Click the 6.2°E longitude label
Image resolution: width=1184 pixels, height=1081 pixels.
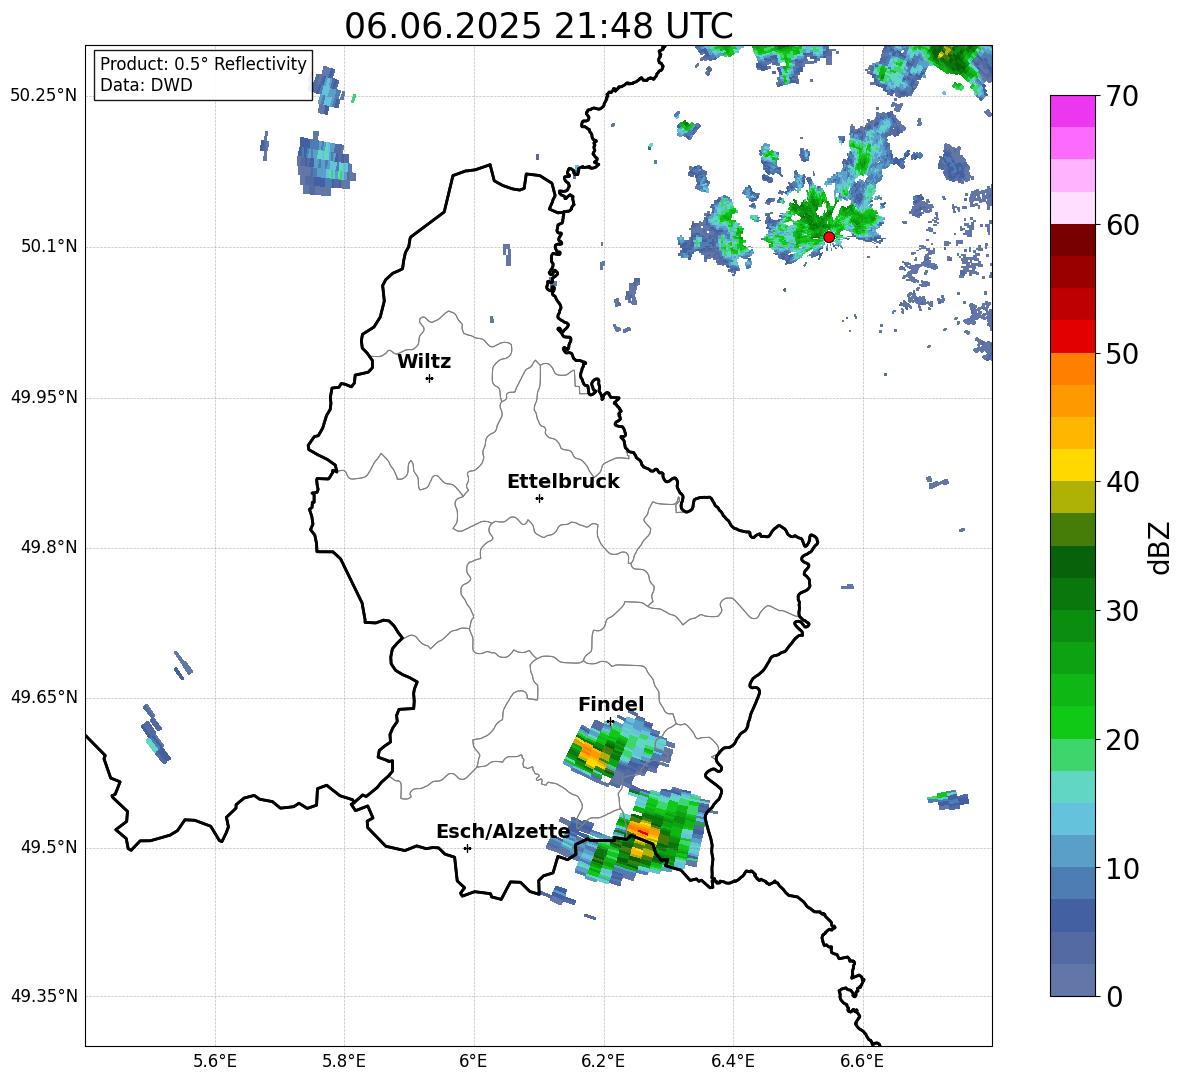tap(603, 1061)
